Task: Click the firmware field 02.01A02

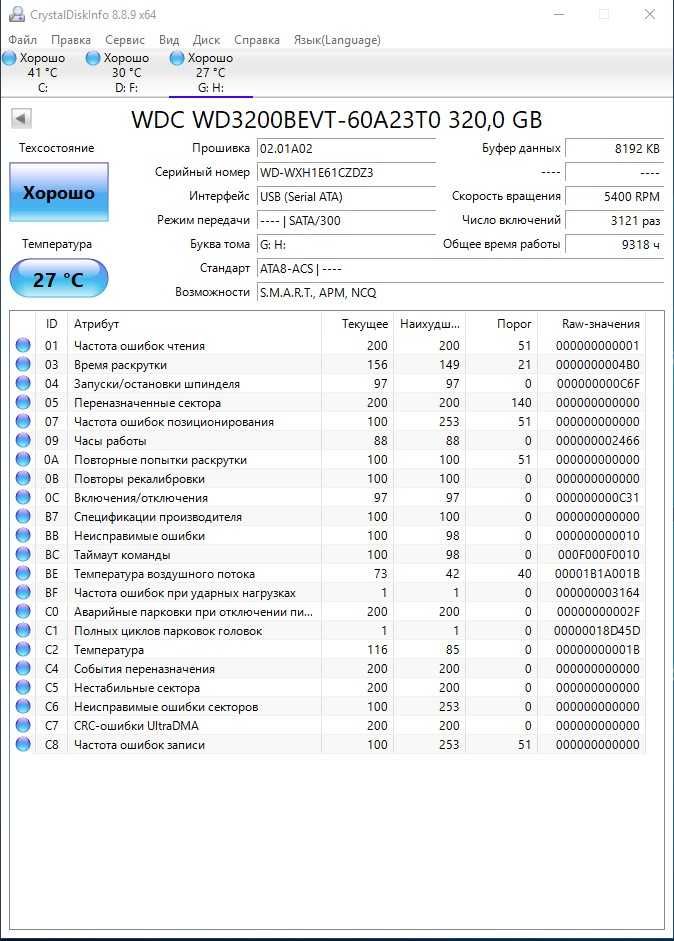Action: click(346, 149)
